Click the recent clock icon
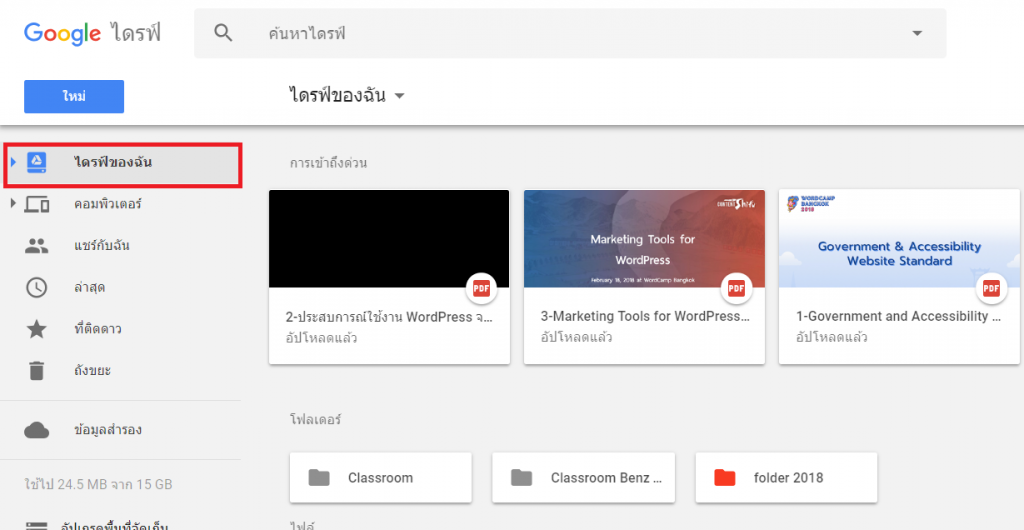 [x=37, y=287]
